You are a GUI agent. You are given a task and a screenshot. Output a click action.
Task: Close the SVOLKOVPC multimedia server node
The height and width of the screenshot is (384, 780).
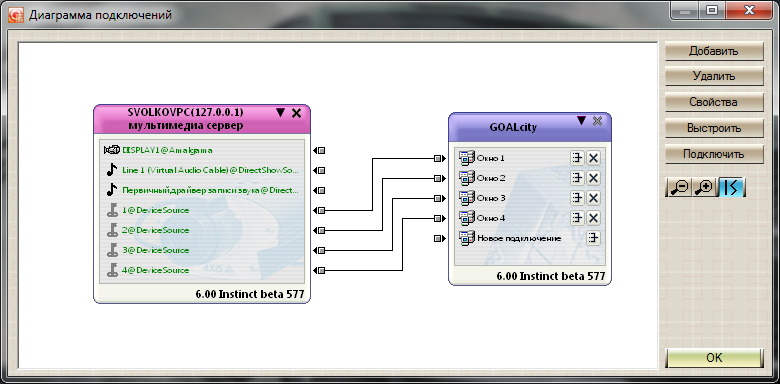tap(296, 113)
